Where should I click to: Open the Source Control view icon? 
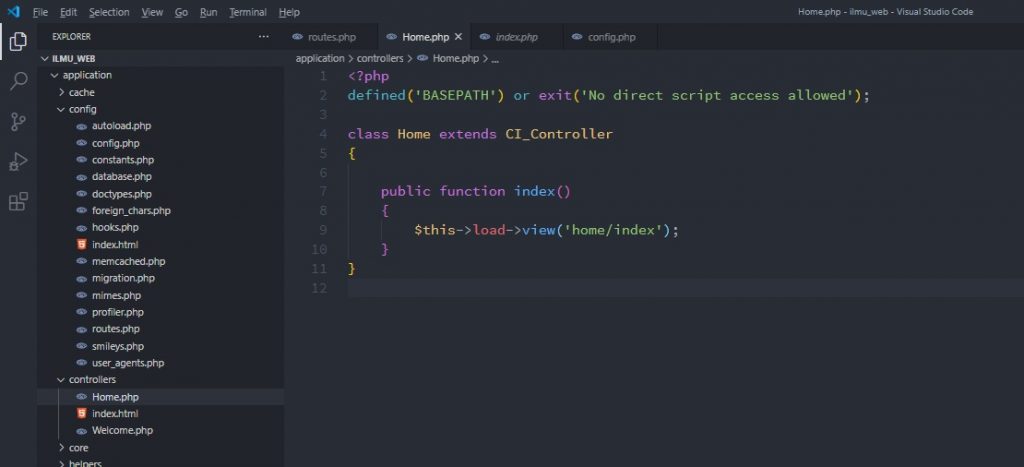click(x=17, y=122)
